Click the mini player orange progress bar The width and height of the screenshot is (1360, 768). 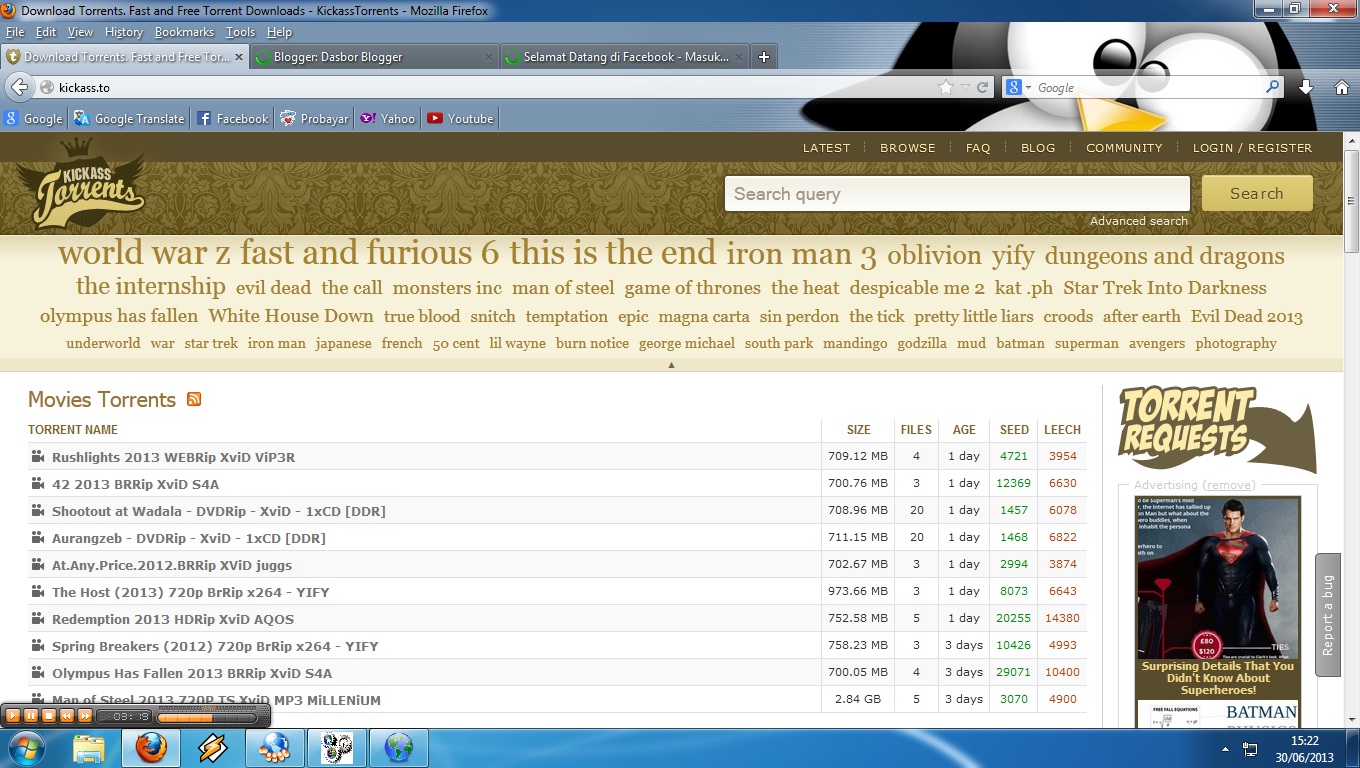click(207, 716)
